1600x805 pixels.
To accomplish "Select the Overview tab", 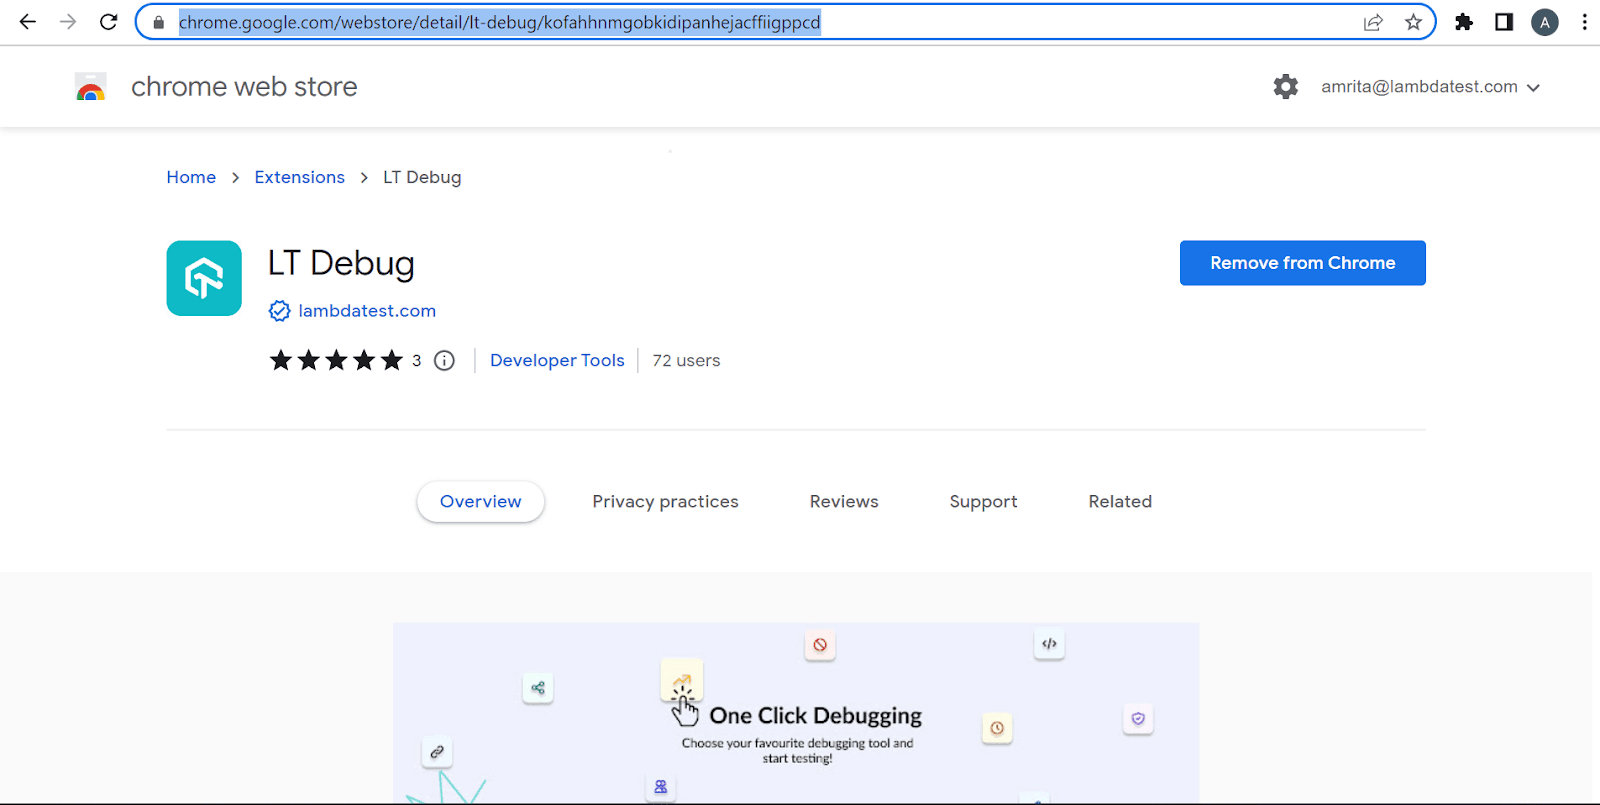I will 480,501.
